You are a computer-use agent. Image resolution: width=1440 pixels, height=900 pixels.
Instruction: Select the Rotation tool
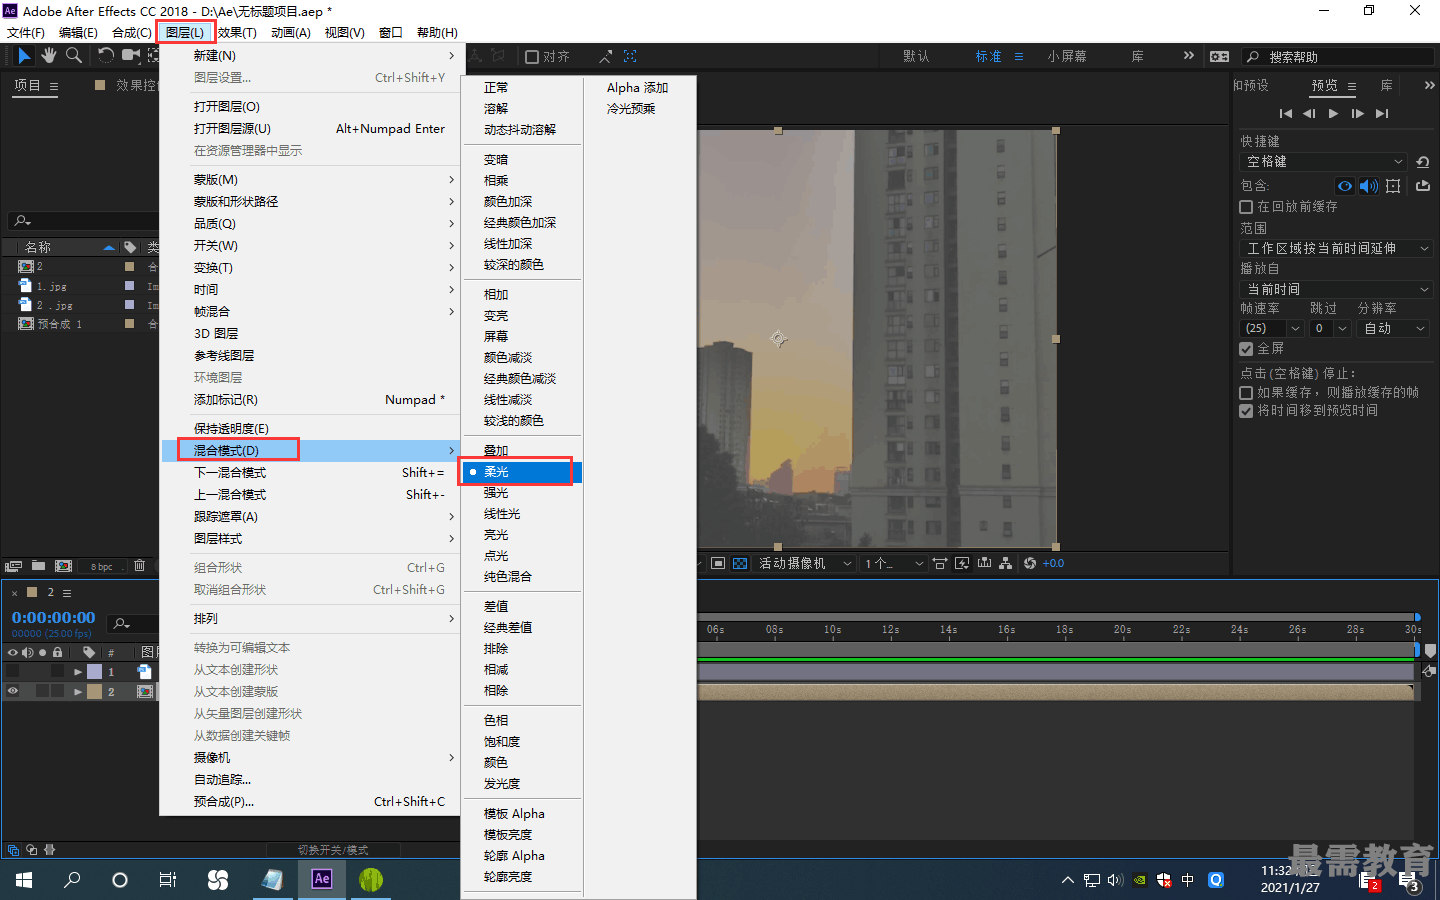pyautogui.click(x=105, y=56)
